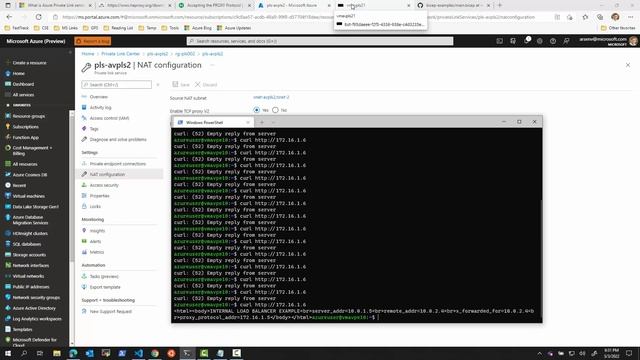Open directories and subscriptions filter icon

coord(513,41)
